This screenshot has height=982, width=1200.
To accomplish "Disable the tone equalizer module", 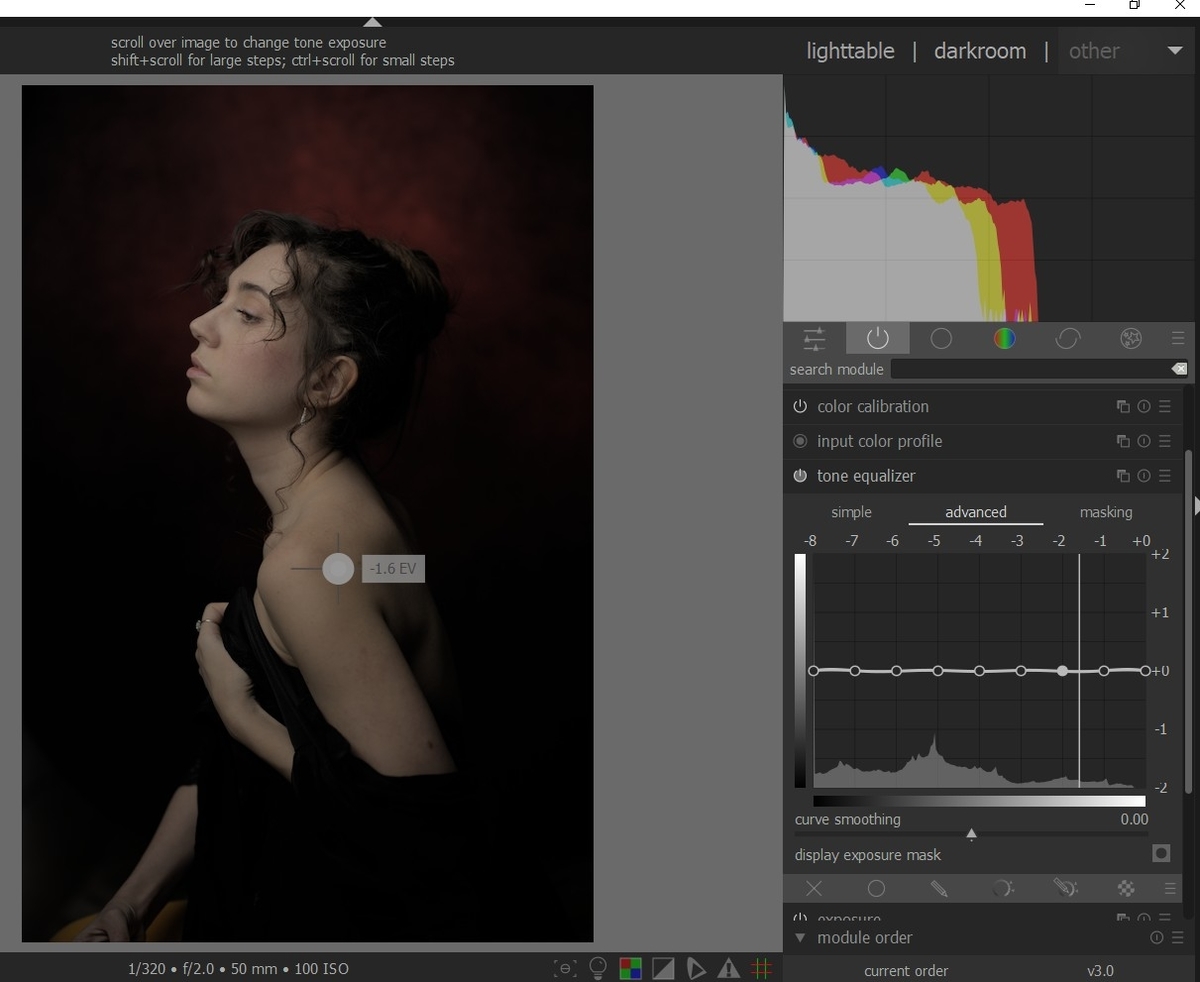I will click(x=800, y=476).
